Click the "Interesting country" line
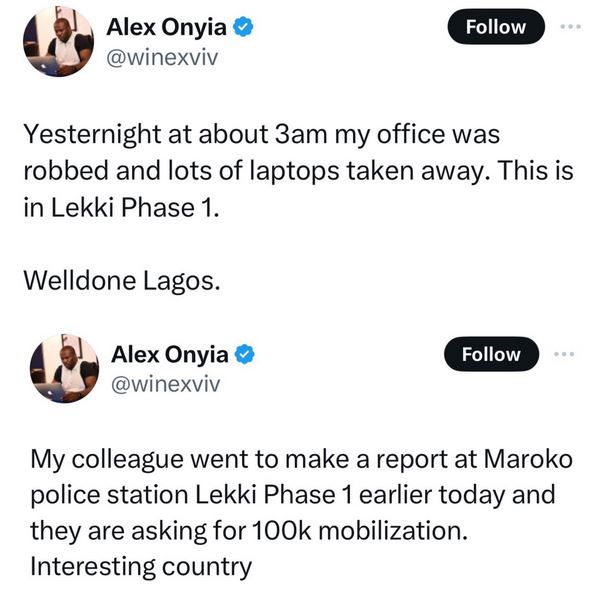The height and width of the screenshot is (600, 602). (x=140, y=566)
